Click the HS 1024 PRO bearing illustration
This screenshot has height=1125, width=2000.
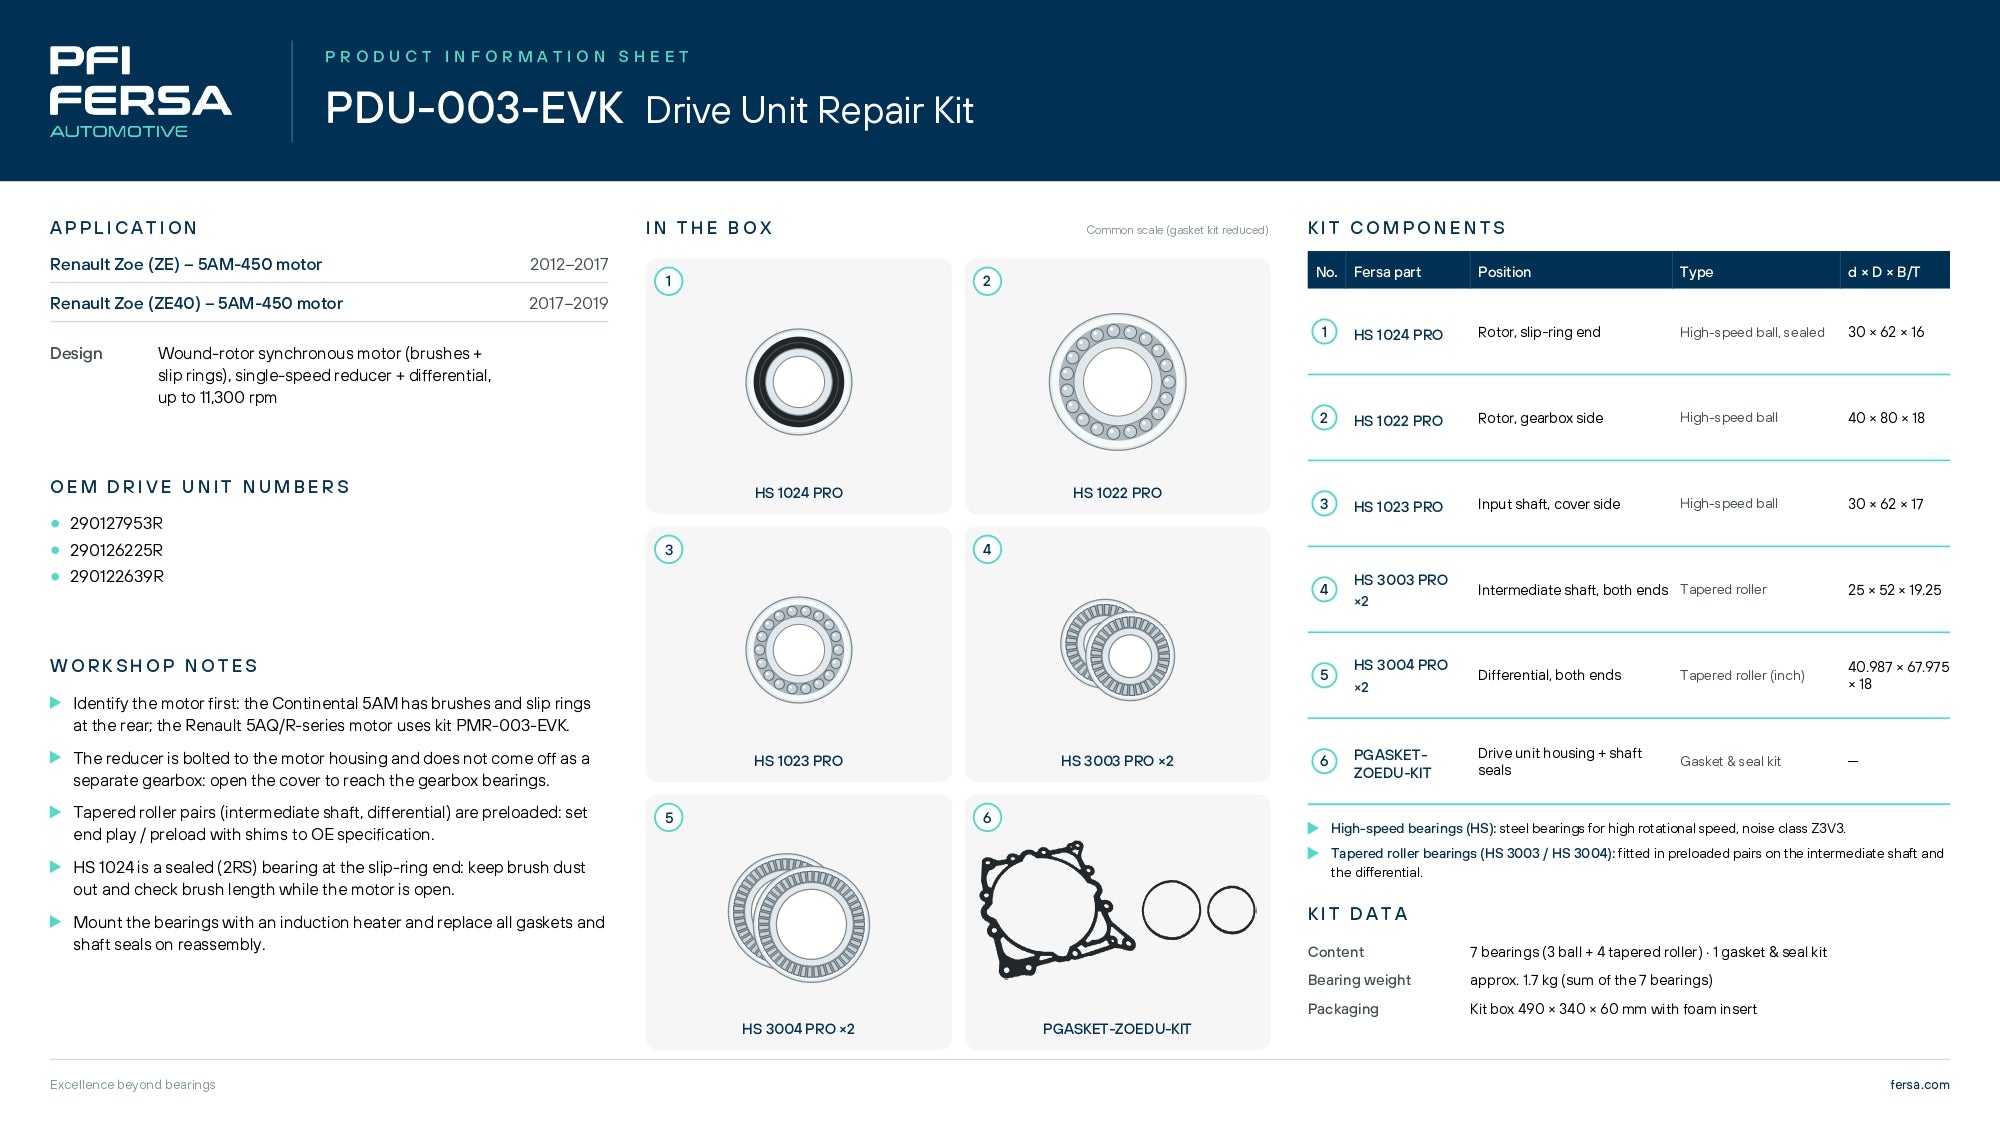(799, 382)
